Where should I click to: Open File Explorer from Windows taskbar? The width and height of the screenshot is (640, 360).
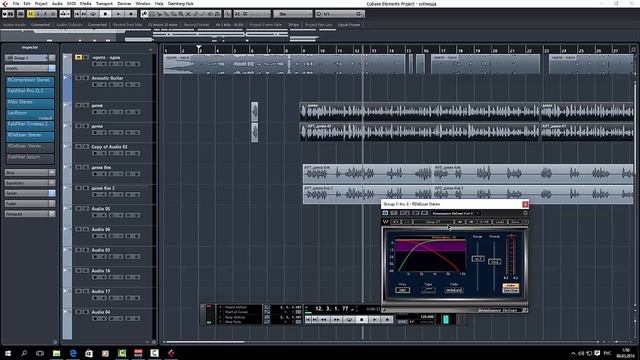click(56, 353)
